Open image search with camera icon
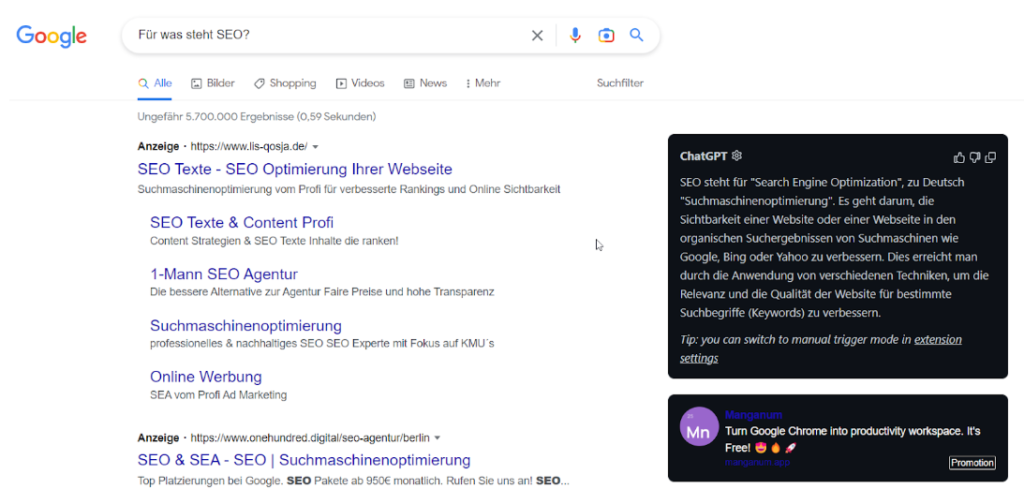This screenshot has width=1024, height=504. coord(606,35)
